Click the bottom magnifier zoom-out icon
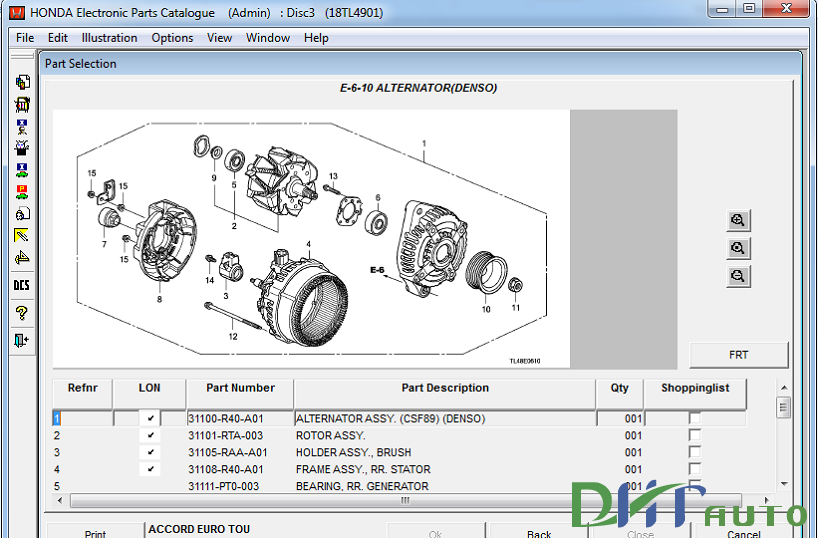Screen dimensions: 818x538 point(738,276)
